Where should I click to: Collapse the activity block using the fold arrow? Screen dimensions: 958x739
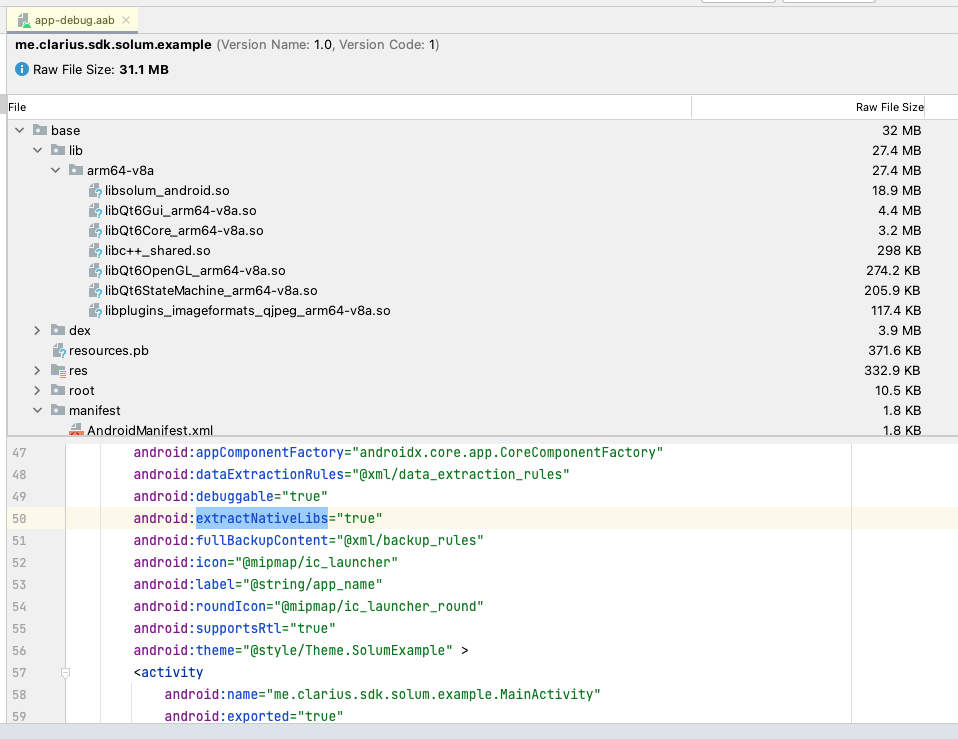tap(66, 673)
